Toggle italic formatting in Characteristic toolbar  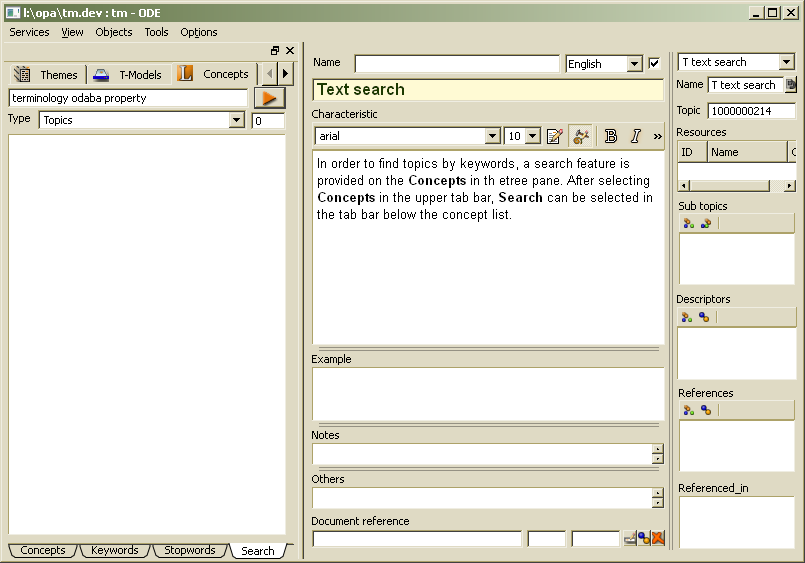[x=635, y=136]
